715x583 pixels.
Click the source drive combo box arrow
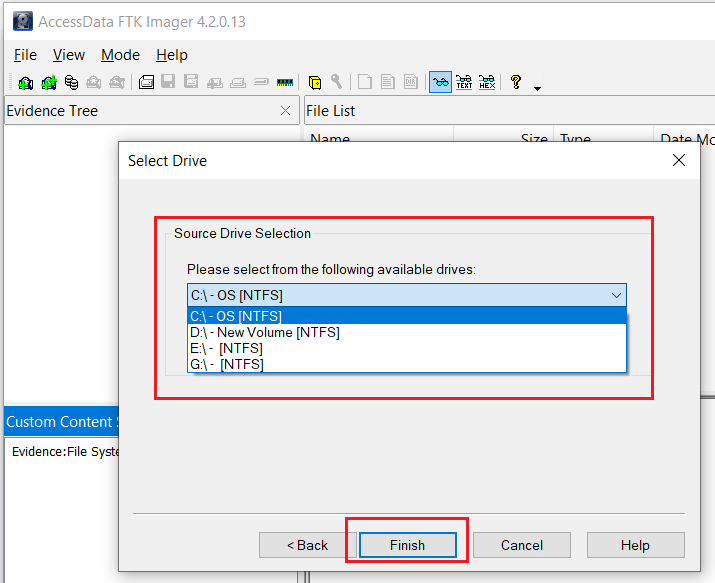point(616,295)
